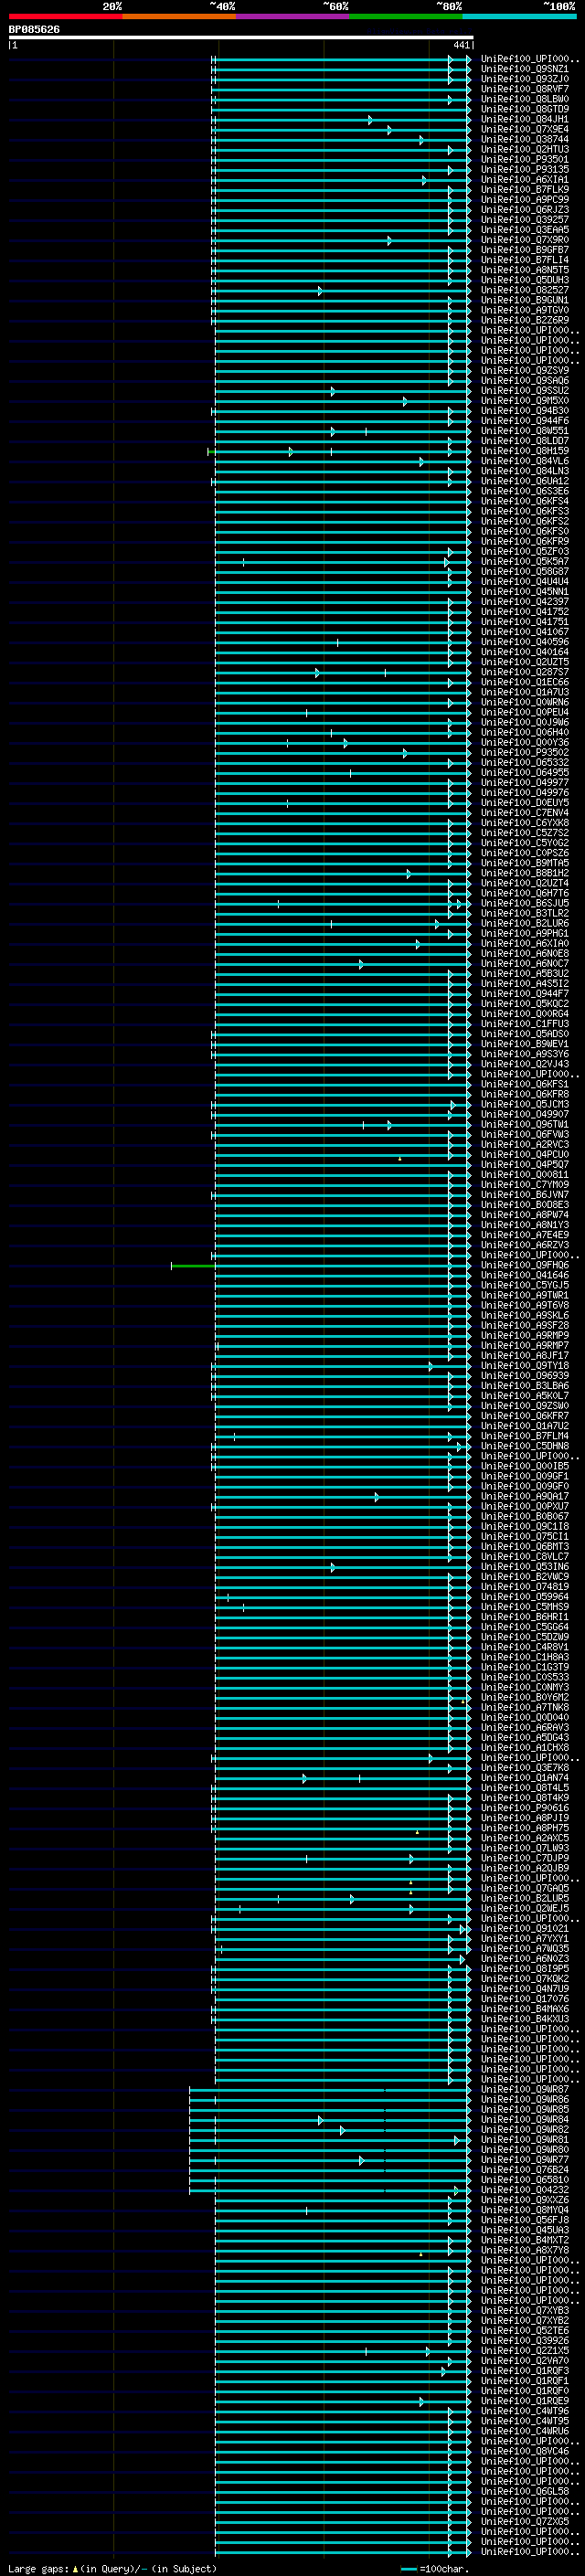Select label UniRef100_Q8H159
Screen dimensions: 585x2576
point(525,450)
